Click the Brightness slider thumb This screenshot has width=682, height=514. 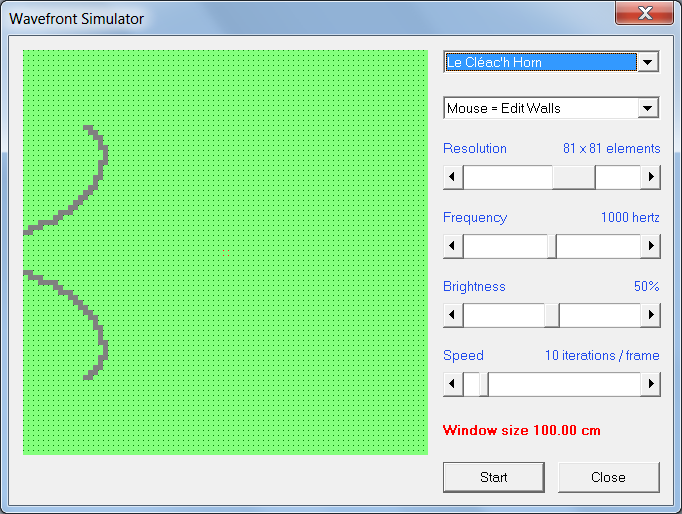click(552, 314)
